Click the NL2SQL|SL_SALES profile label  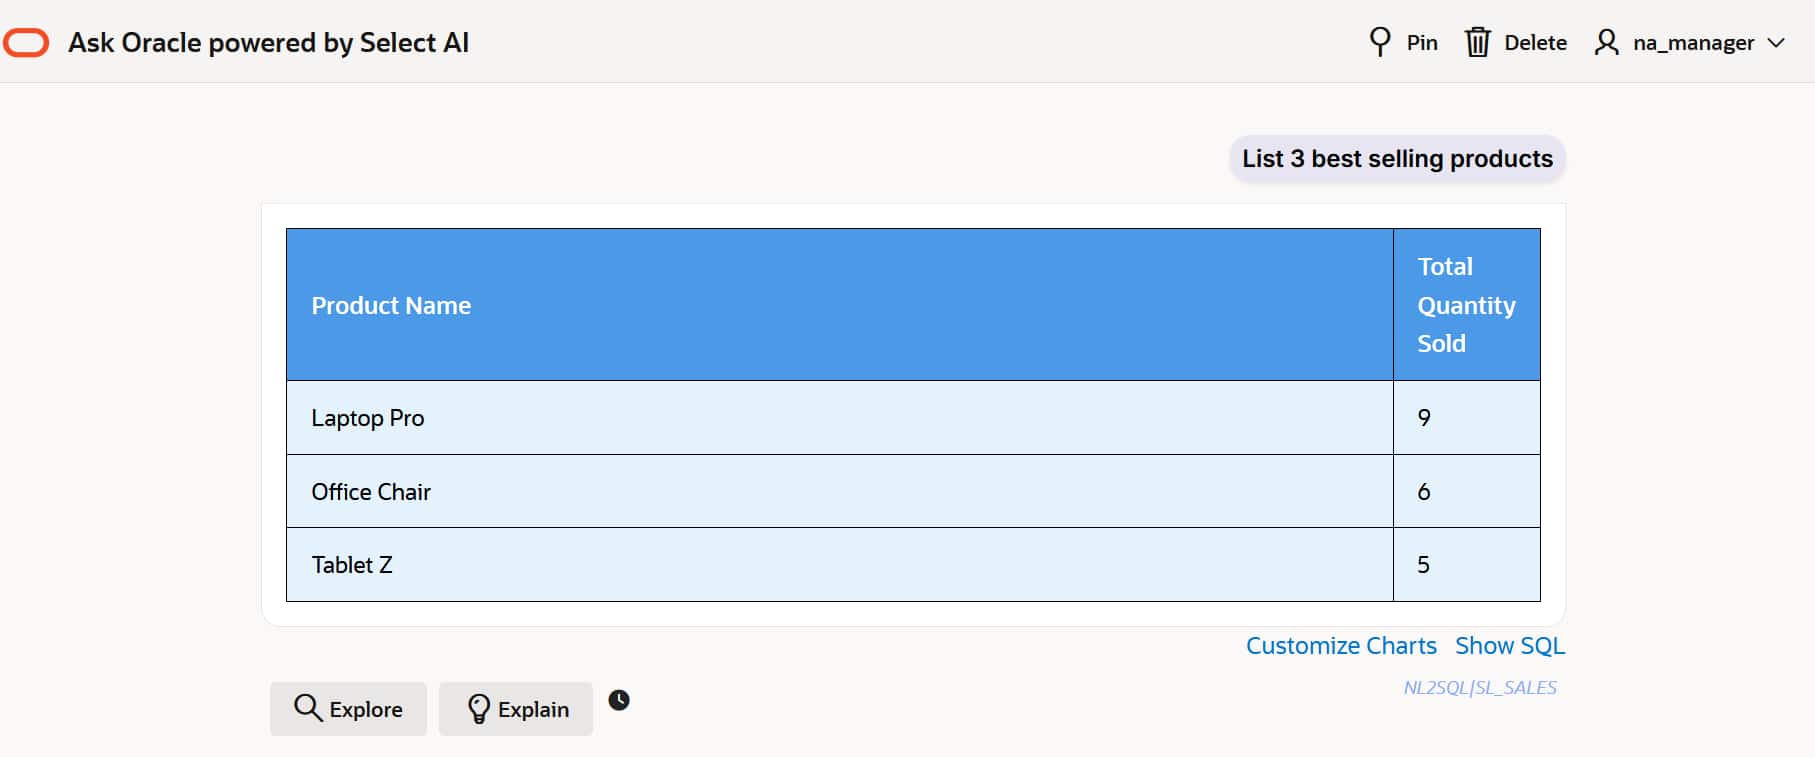click(1479, 688)
